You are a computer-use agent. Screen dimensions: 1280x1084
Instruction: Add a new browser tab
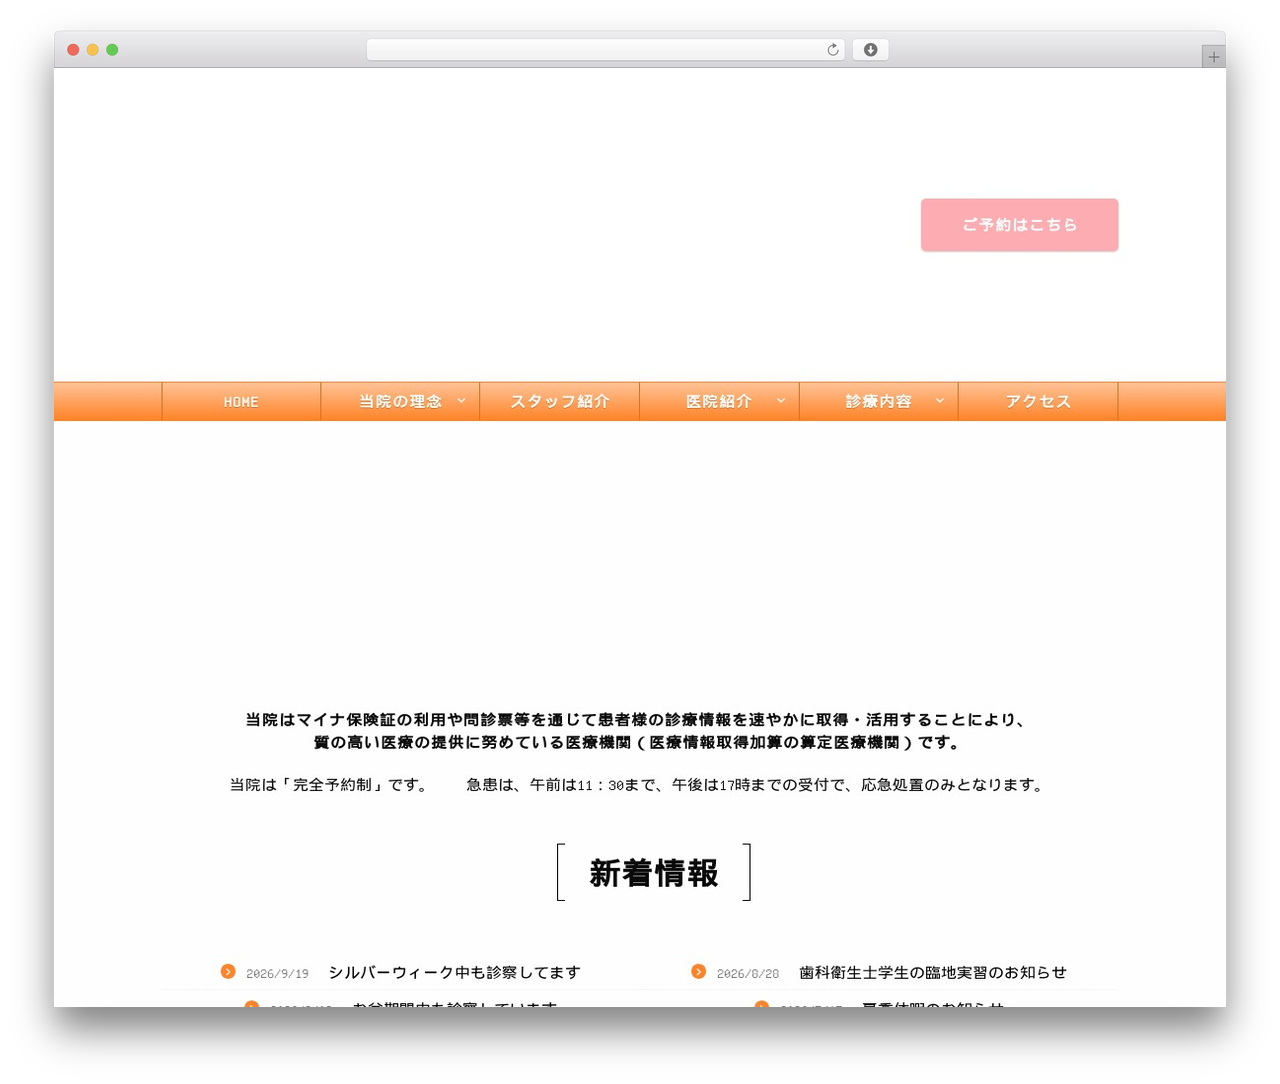pos(1213,57)
